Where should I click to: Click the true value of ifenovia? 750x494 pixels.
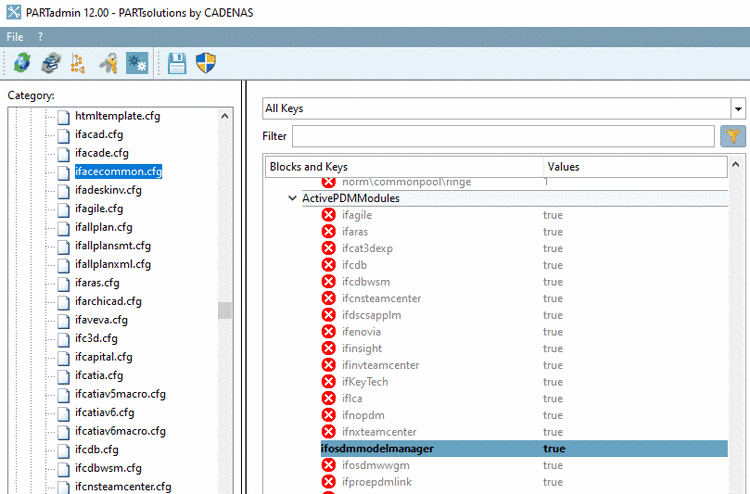point(553,332)
